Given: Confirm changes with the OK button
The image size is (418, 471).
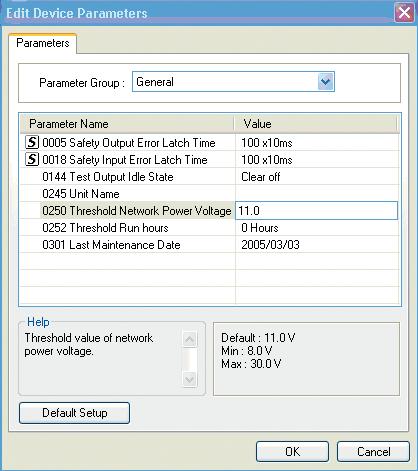Looking at the screenshot, I should coord(292,452).
